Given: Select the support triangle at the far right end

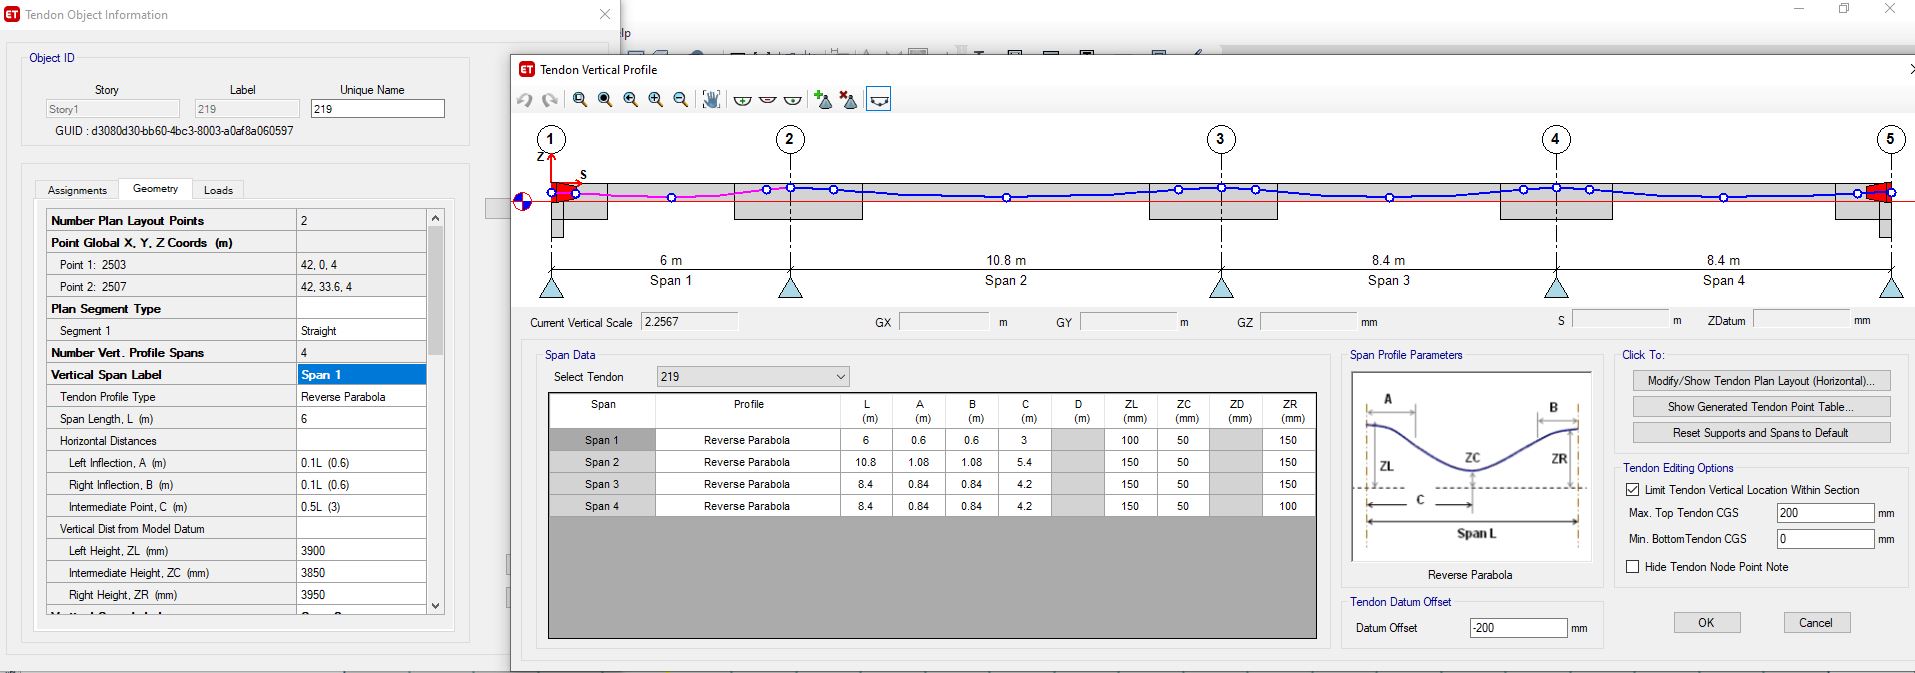Looking at the screenshot, I should point(1890,288).
